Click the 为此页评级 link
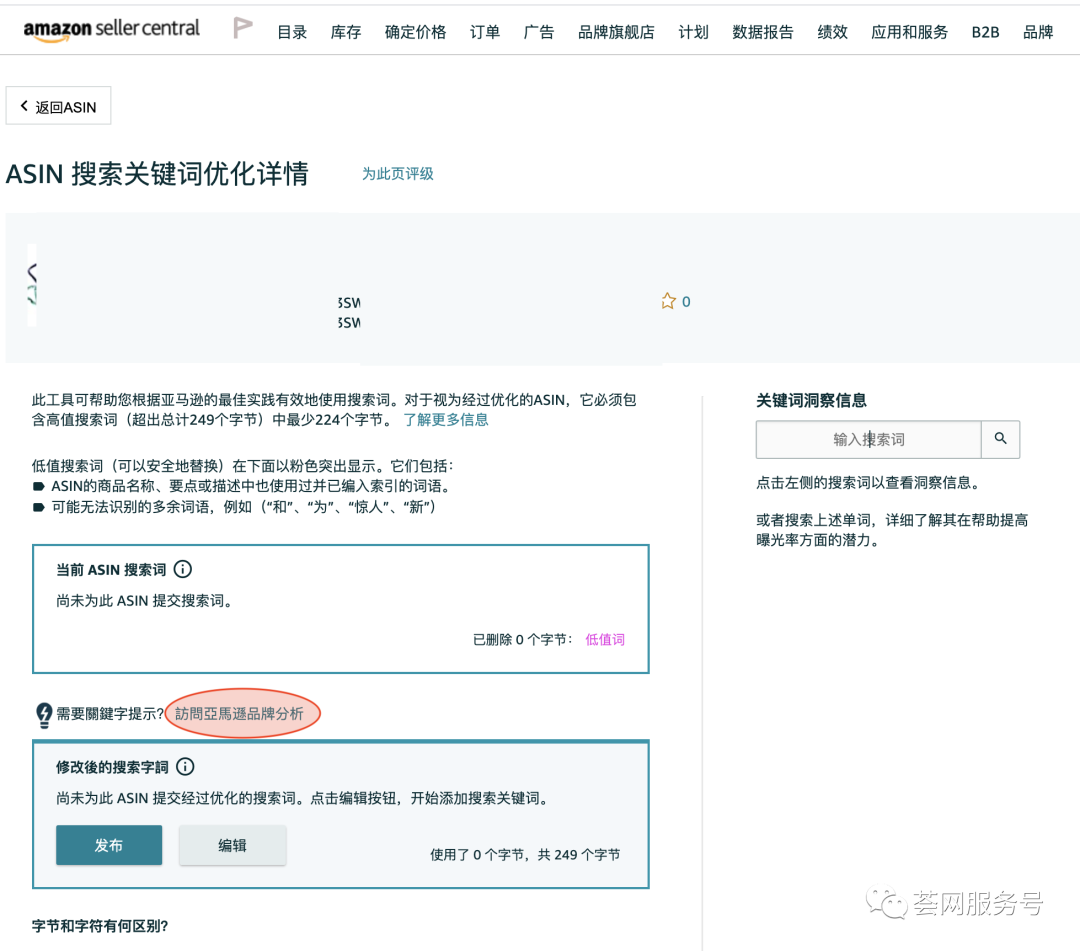 point(398,174)
